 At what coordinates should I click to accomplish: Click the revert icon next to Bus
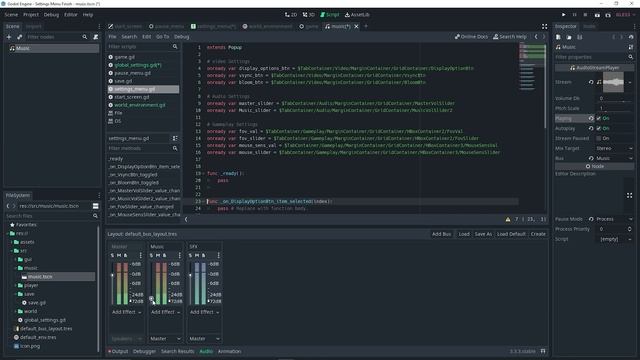click(591, 158)
